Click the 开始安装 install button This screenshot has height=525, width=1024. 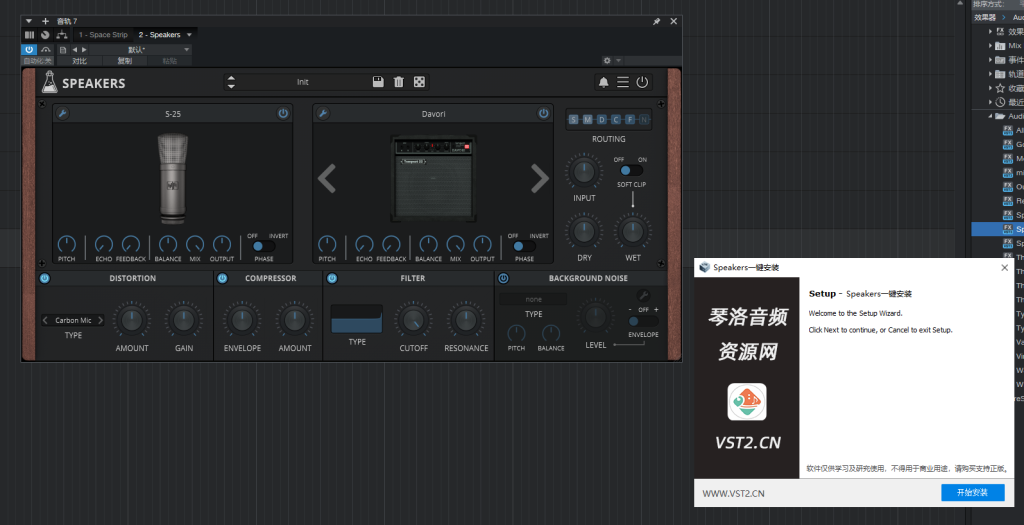click(972, 492)
